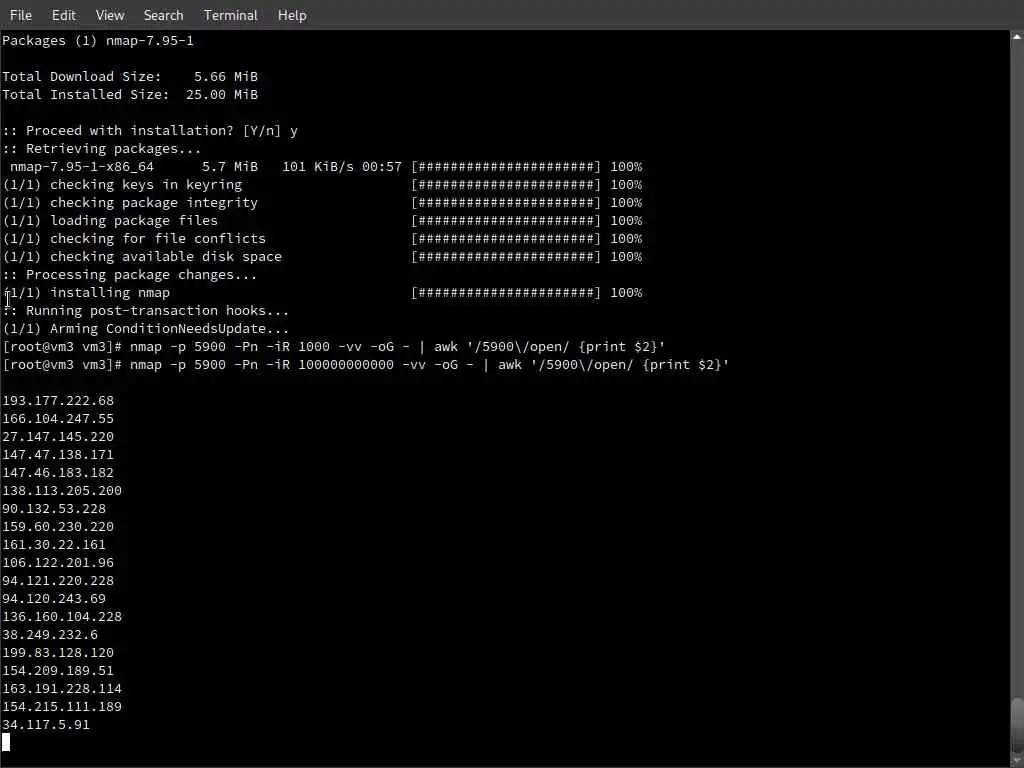Click IP address 94.120.243.69
This screenshot has width=1024, height=768.
[54, 598]
